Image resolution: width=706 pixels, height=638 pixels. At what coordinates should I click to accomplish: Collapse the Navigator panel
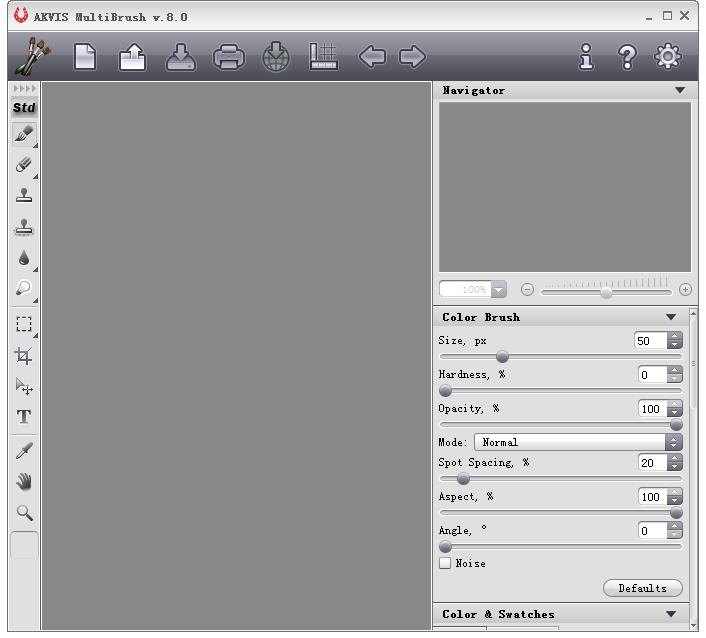point(680,90)
